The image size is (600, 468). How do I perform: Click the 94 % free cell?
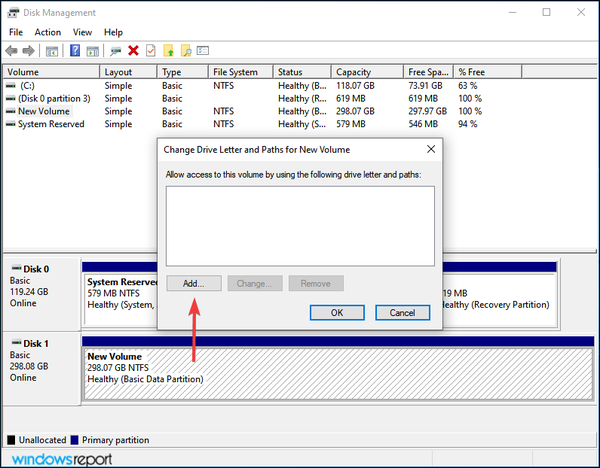coord(468,124)
